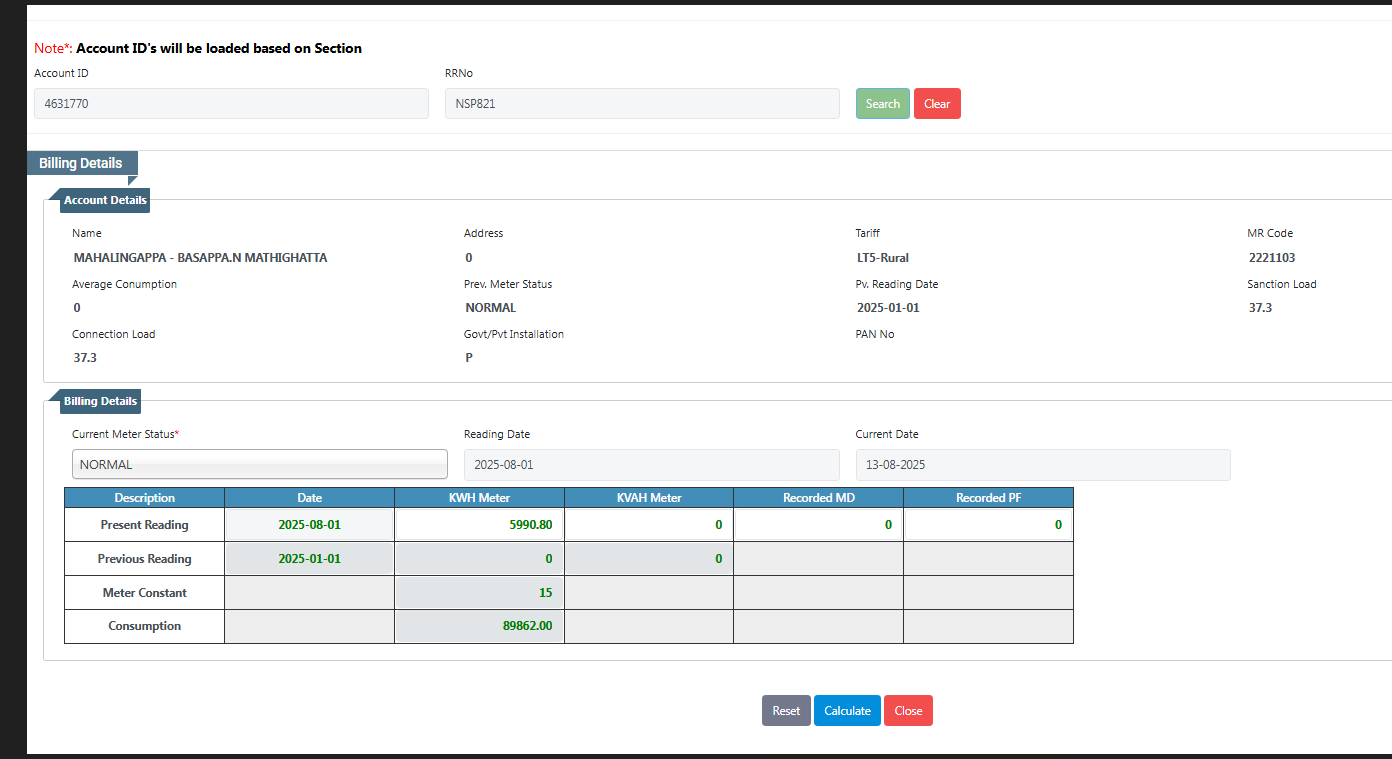The width and height of the screenshot is (1392, 759).
Task: Click the Present Reading date cell
Action: tap(310, 525)
